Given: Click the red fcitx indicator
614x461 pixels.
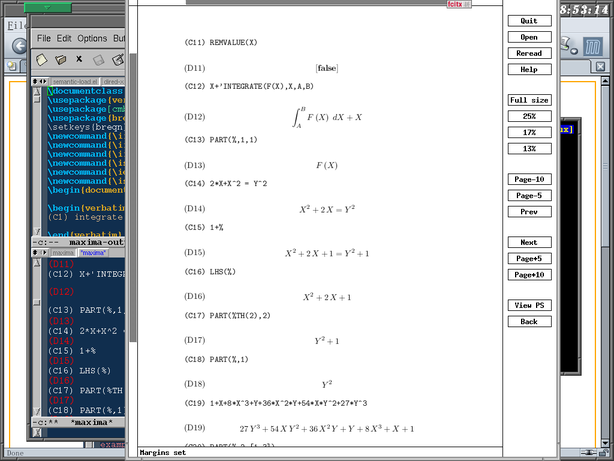Looking at the screenshot, I should click(x=459, y=4).
